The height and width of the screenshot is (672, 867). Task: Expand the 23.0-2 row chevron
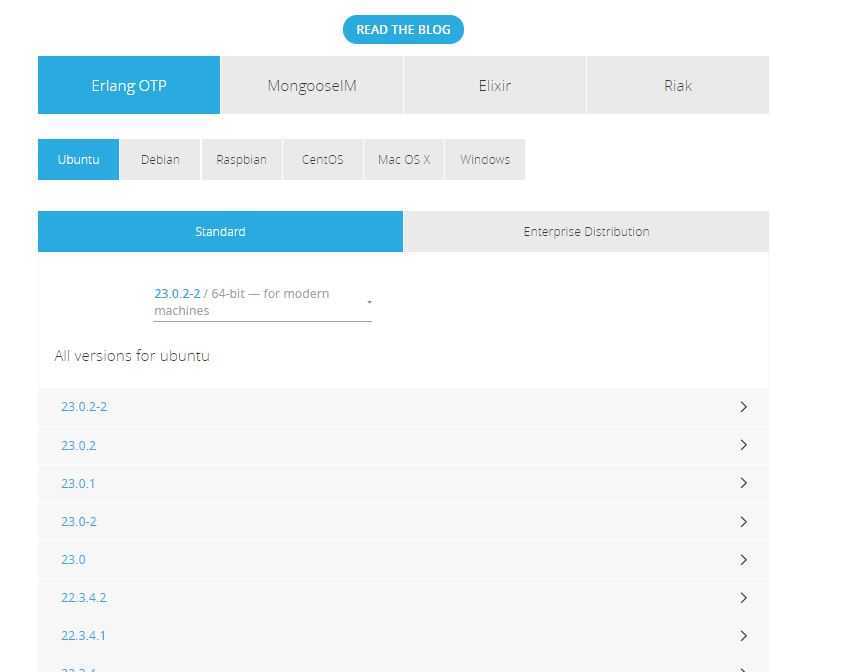[x=744, y=522]
